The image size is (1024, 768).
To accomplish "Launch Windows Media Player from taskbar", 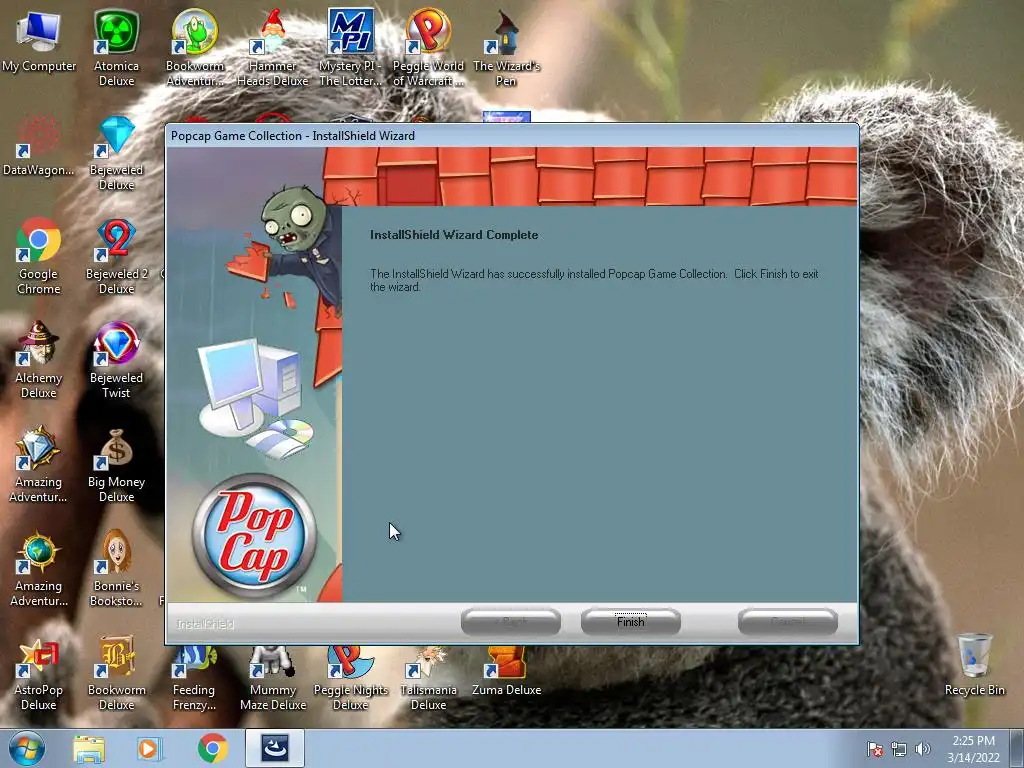I will pyautogui.click(x=150, y=749).
